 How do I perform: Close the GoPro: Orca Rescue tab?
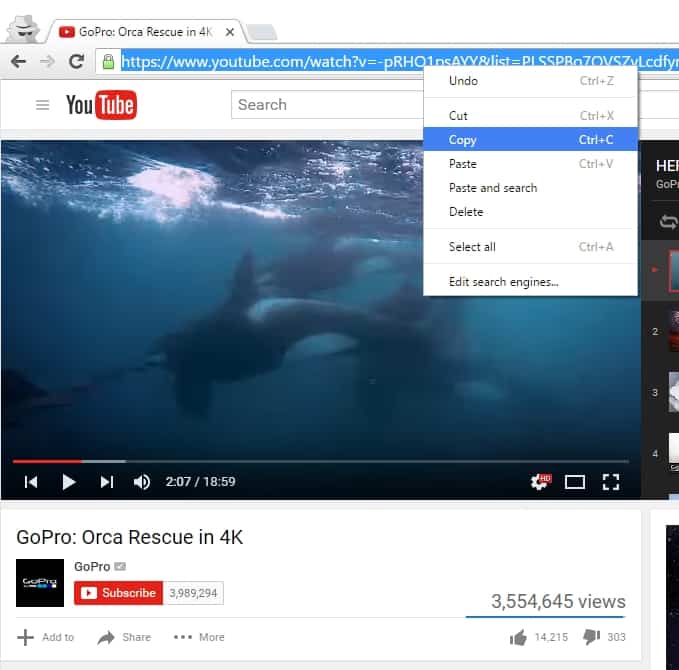tap(230, 32)
